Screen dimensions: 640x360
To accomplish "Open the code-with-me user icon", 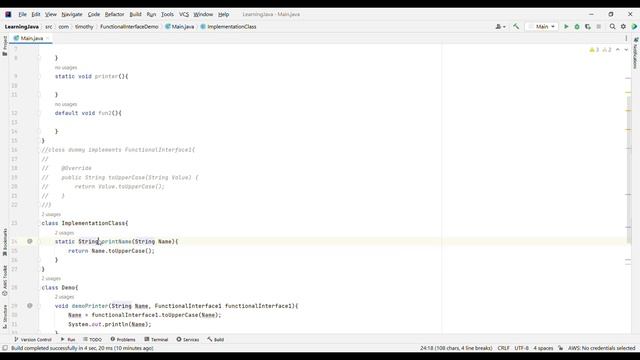I will tap(500, 27).
